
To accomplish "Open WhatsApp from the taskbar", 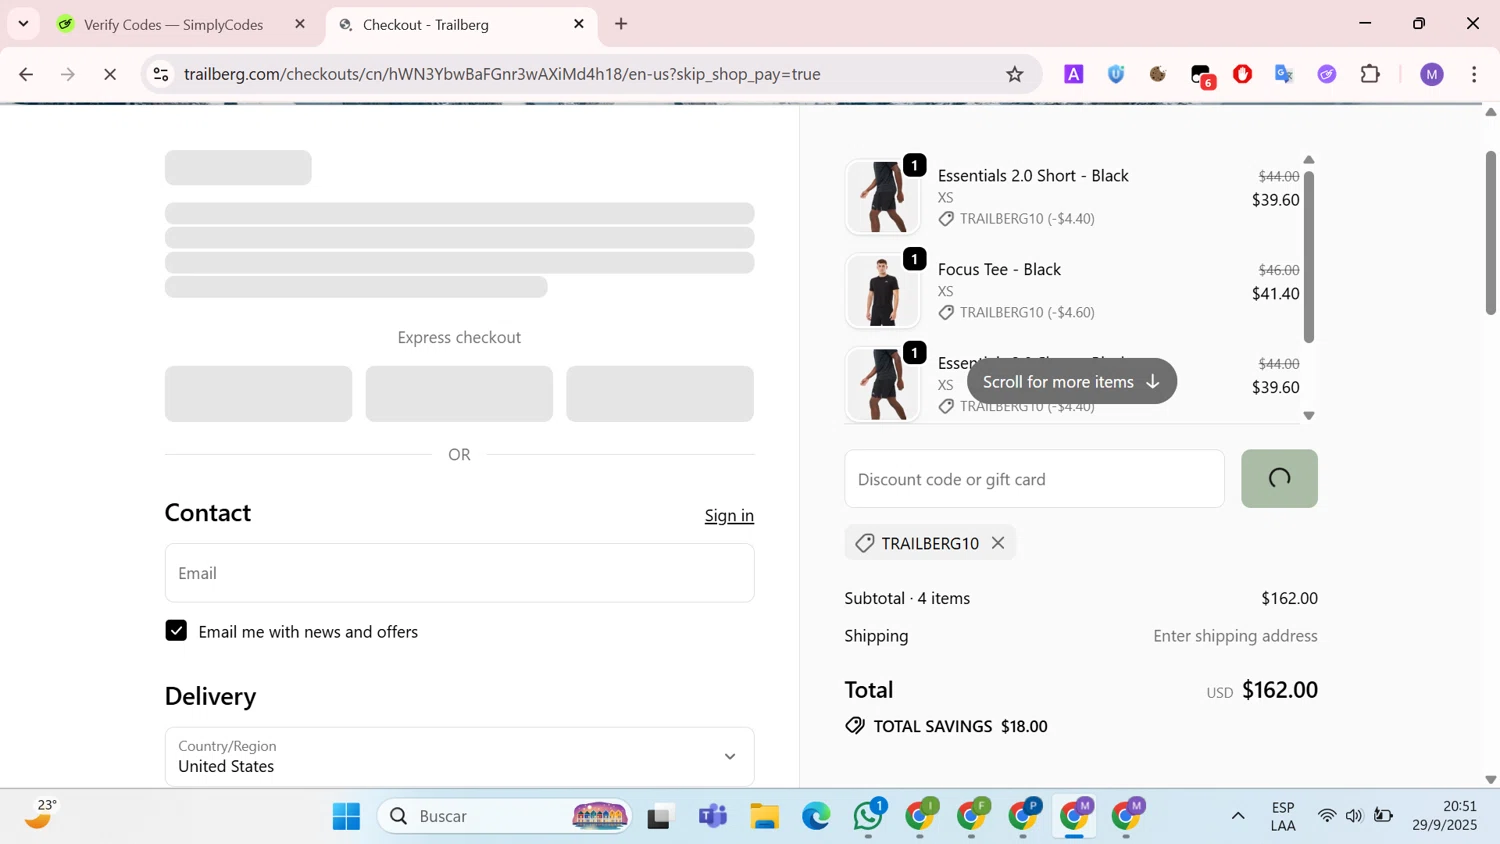I will pos(868,816).
